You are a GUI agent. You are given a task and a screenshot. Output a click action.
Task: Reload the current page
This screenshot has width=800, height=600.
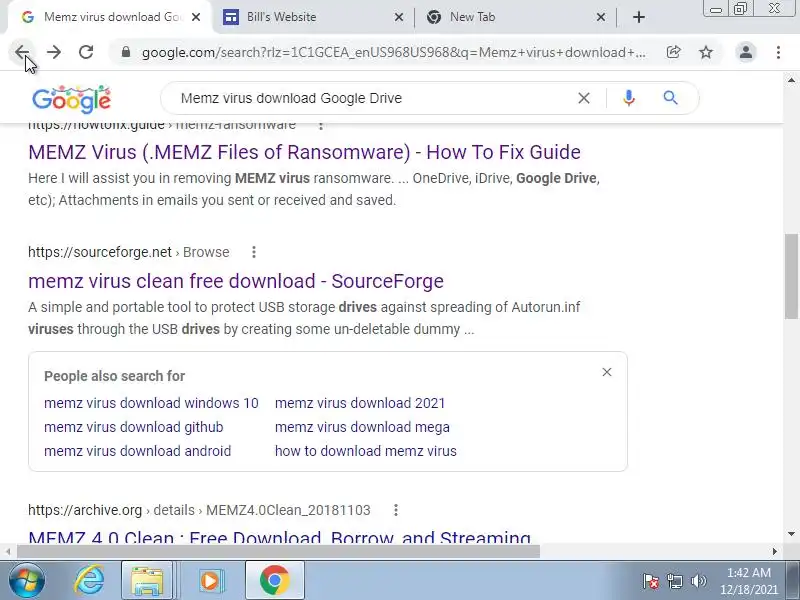(x=86, y=52)
